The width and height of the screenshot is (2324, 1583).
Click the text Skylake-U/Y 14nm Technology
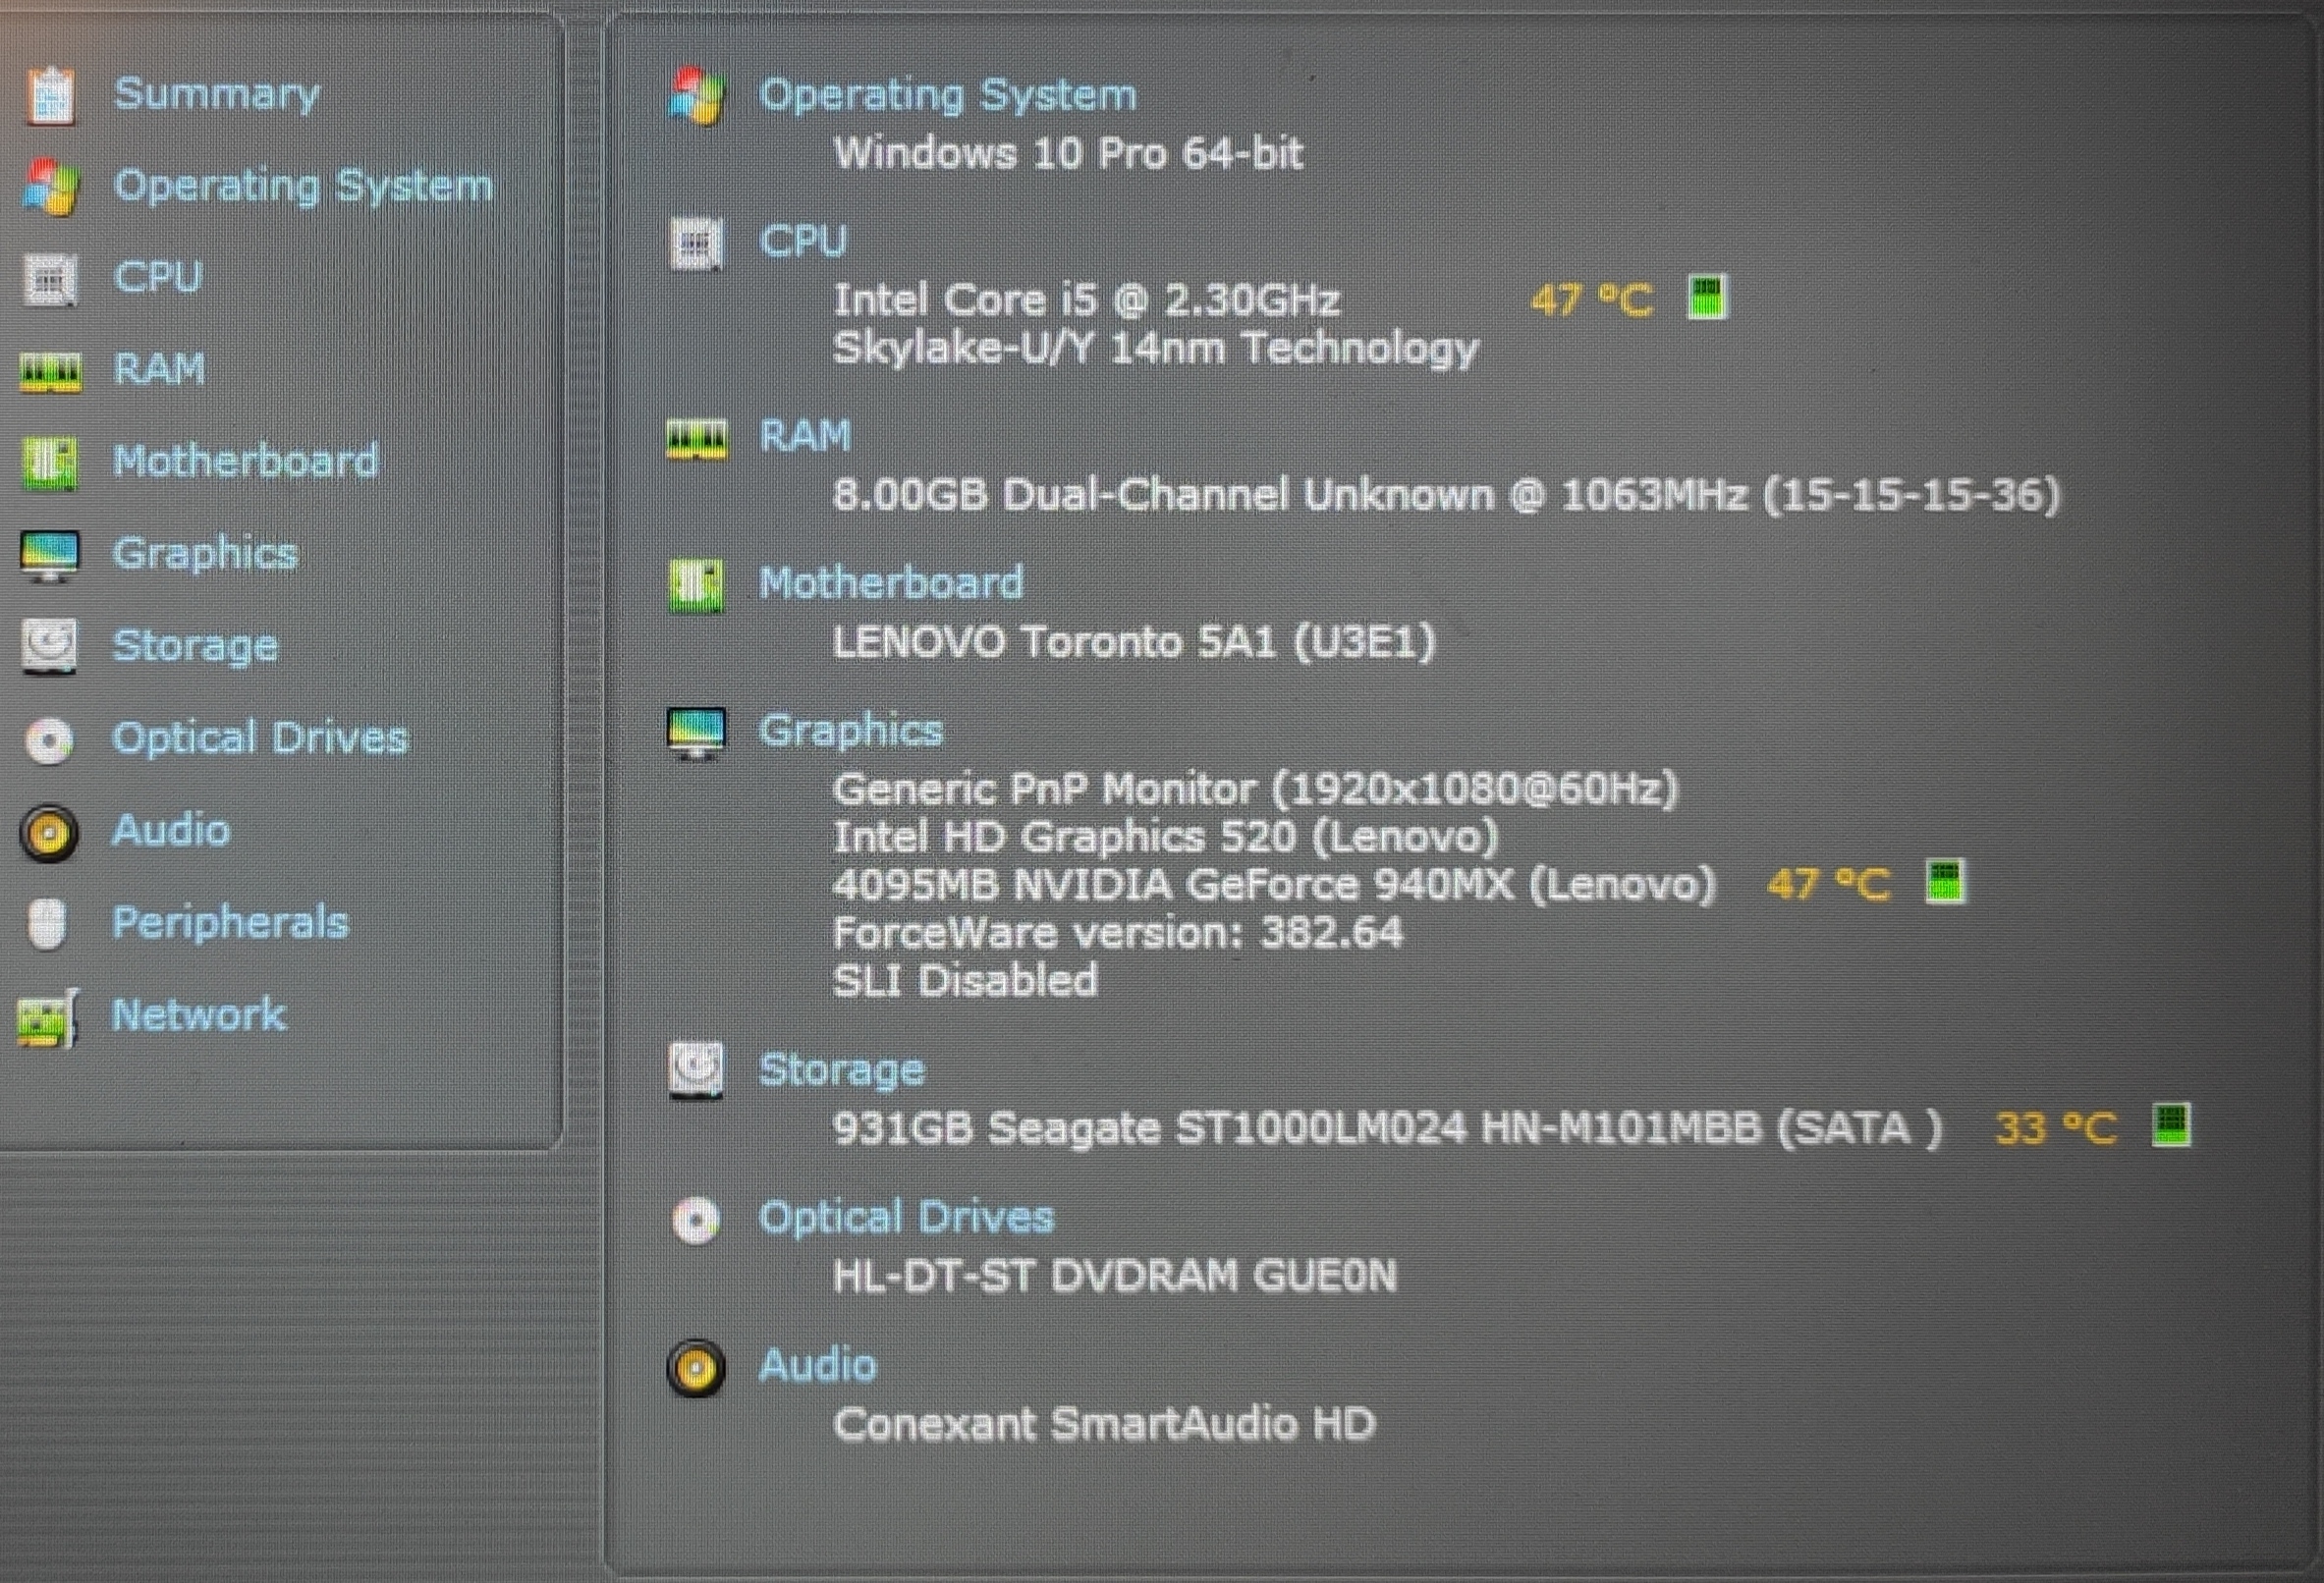tap(1156, 349)
